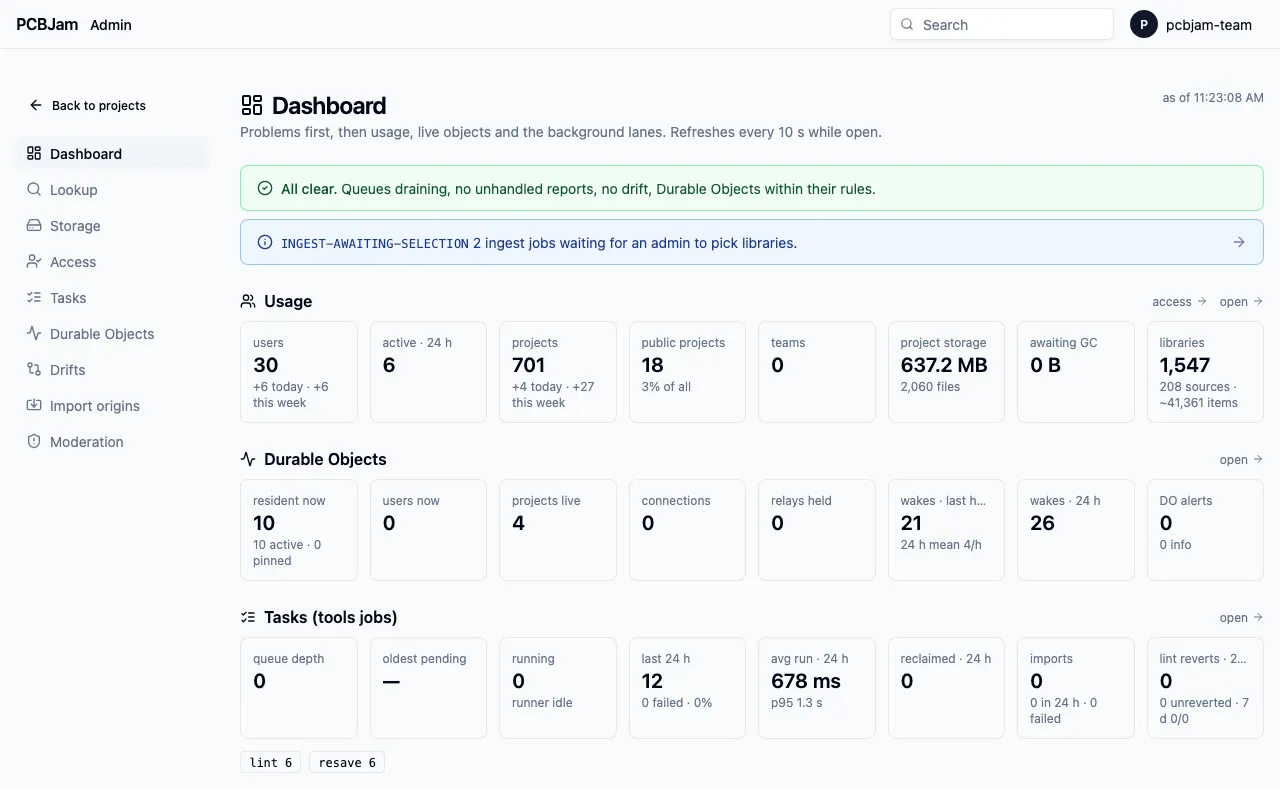This screenshot has height=790, width=1280.
Task: Click the Lookup magnifier icon in sidebar
Action: pyautogui.click(x=34, y=189)
